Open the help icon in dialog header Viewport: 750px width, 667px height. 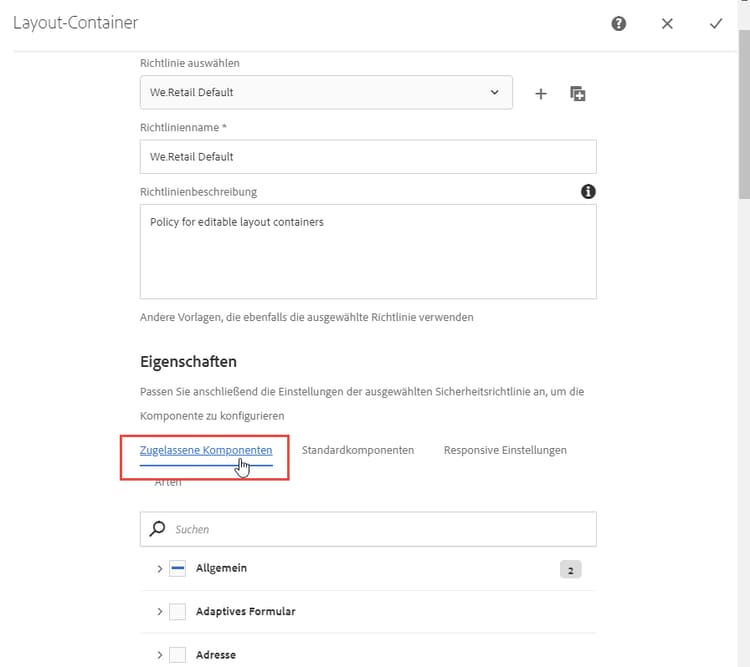[x=619, y=23]
